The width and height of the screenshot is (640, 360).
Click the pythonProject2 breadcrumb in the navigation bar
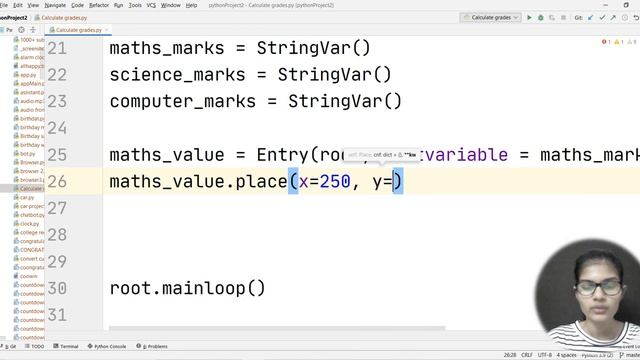[13, 18]
